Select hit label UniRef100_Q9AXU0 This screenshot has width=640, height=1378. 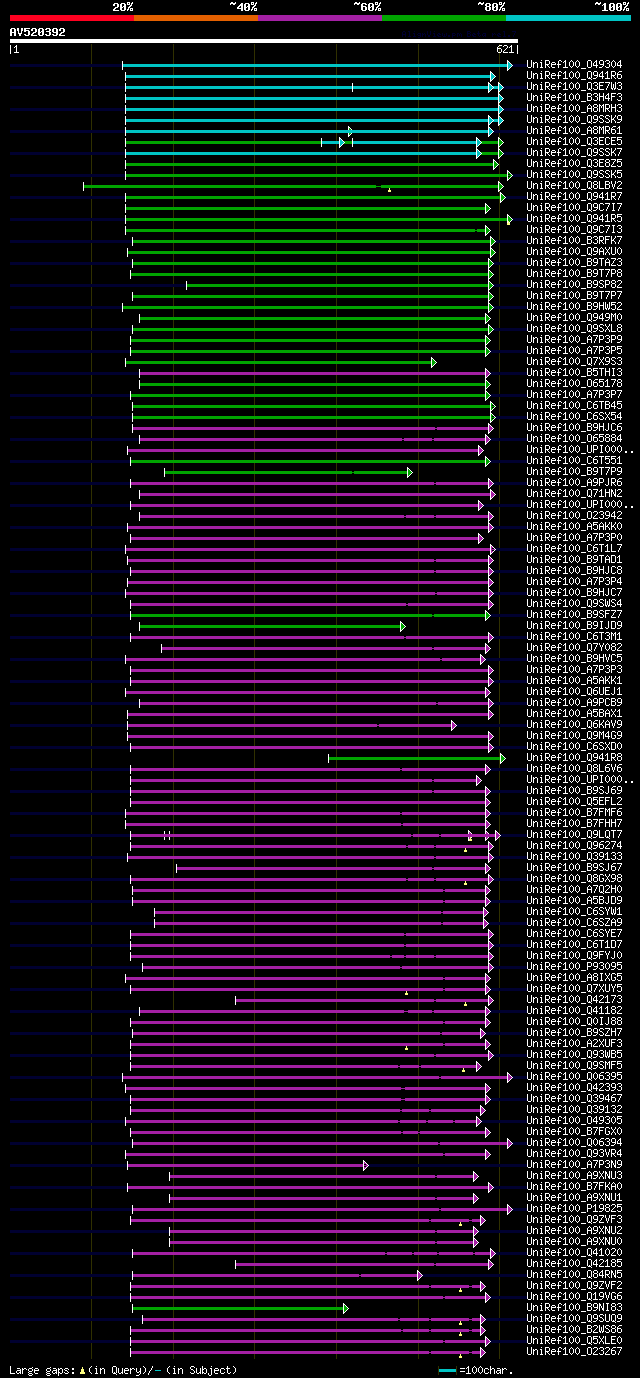click(574, 252)
